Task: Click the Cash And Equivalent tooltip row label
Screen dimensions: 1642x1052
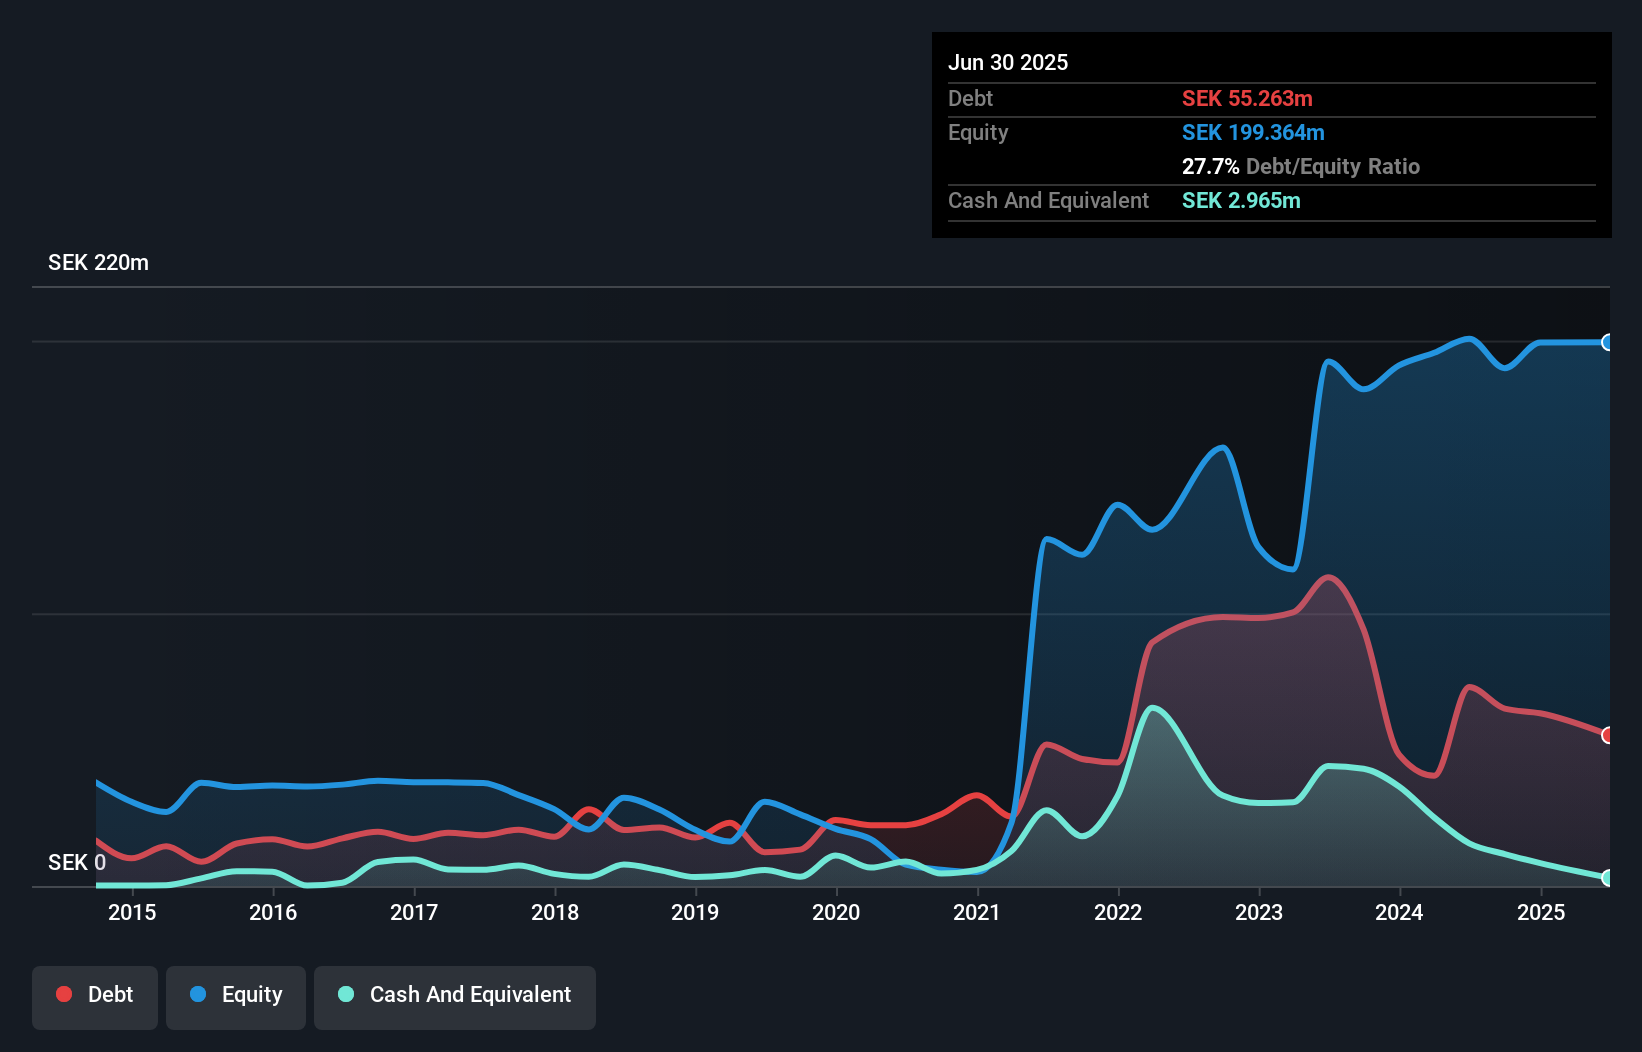Action: pyautogui.click(x=1048, y=200)
